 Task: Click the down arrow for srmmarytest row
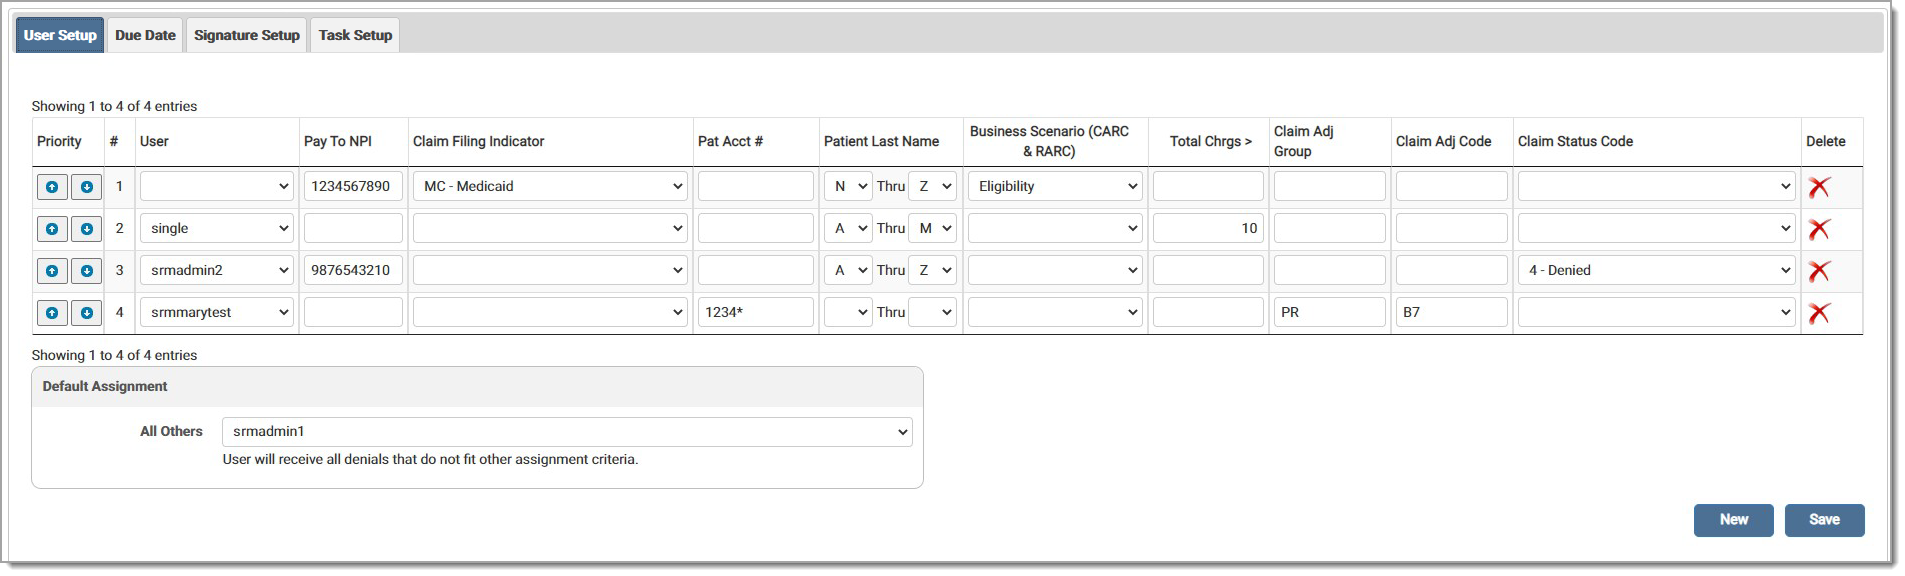pyautogui.click(x=87, y=313)
